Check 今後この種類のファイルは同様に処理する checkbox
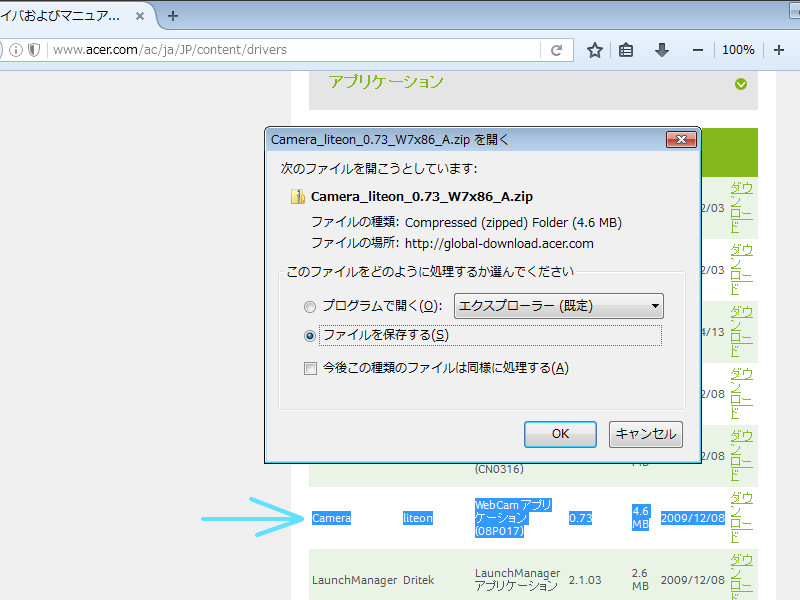The image size is (800, 600). [310, 368]
